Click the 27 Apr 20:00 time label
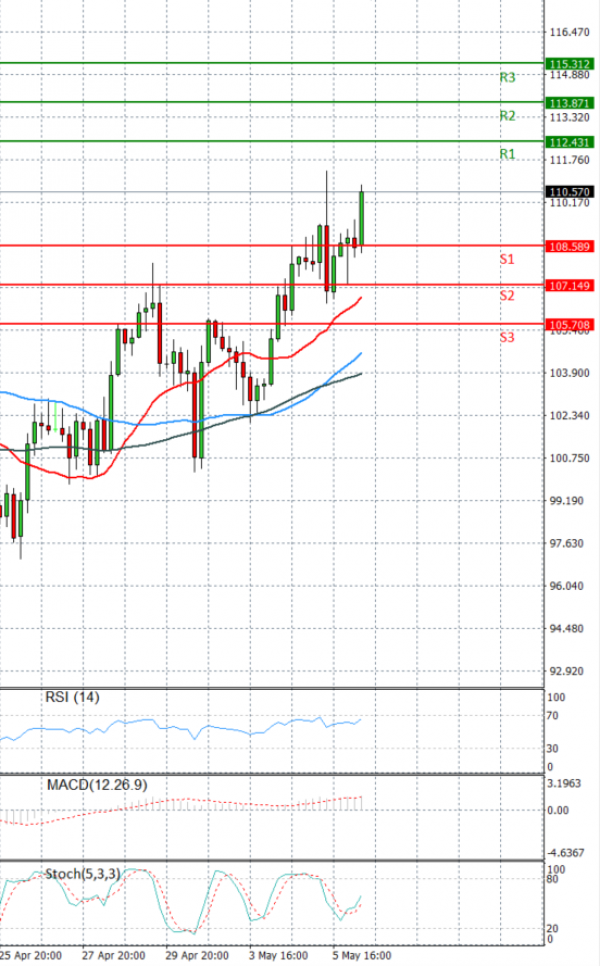600x966 pixels. click(113, 956)
